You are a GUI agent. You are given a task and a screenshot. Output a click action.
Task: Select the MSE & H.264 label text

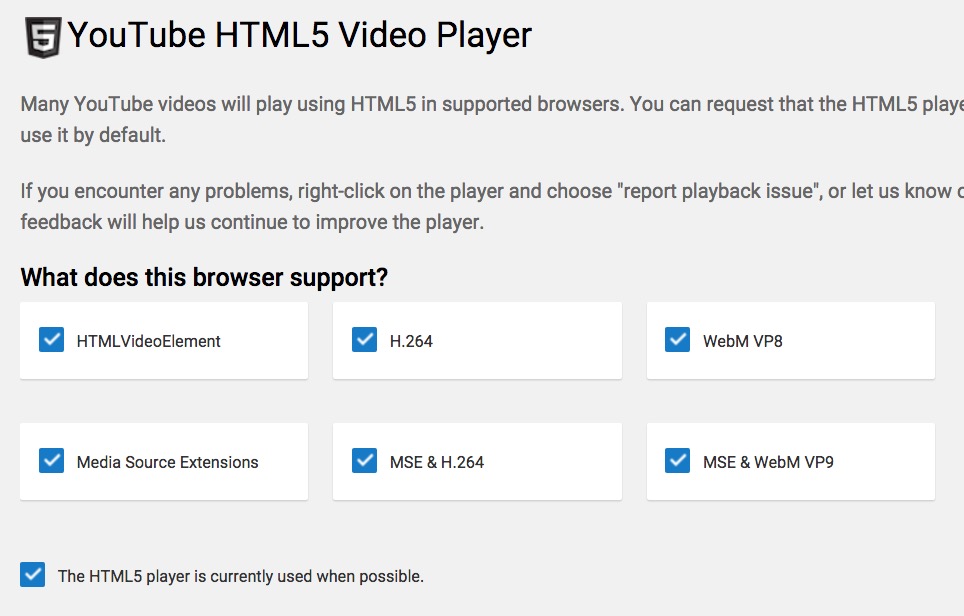(438, 462)
